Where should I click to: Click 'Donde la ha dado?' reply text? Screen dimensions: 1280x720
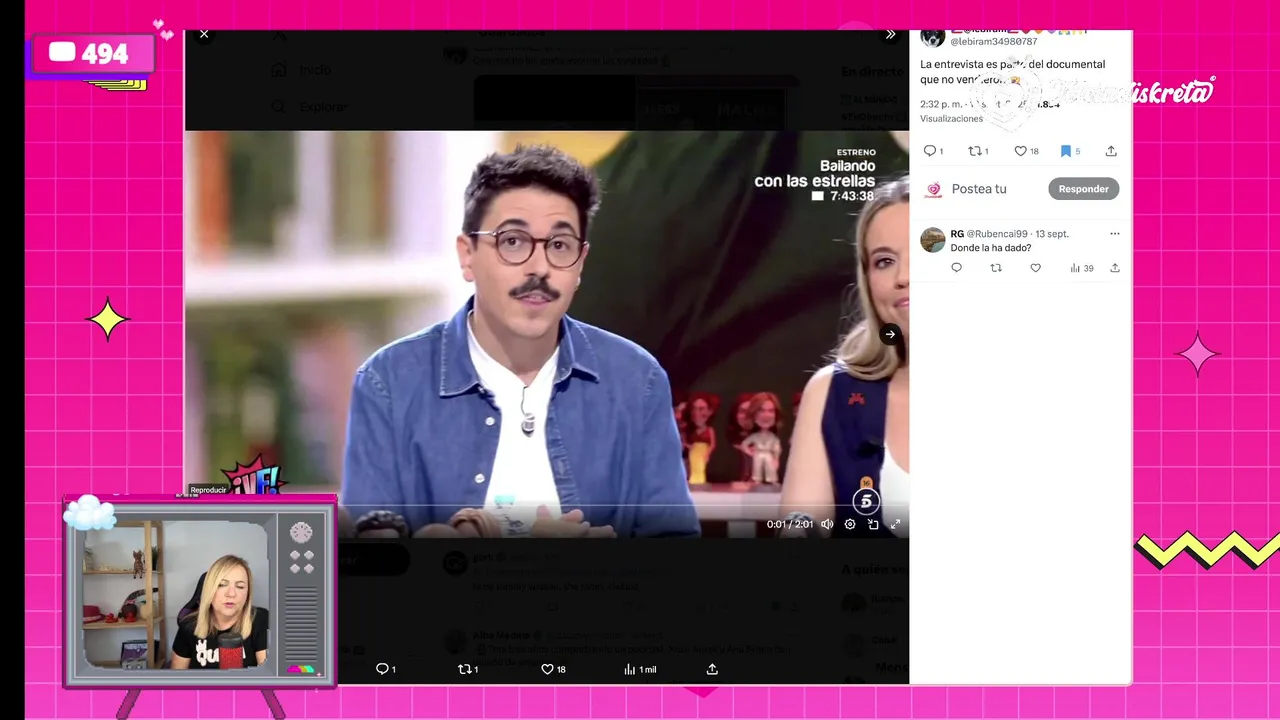[x=990, y=248]
